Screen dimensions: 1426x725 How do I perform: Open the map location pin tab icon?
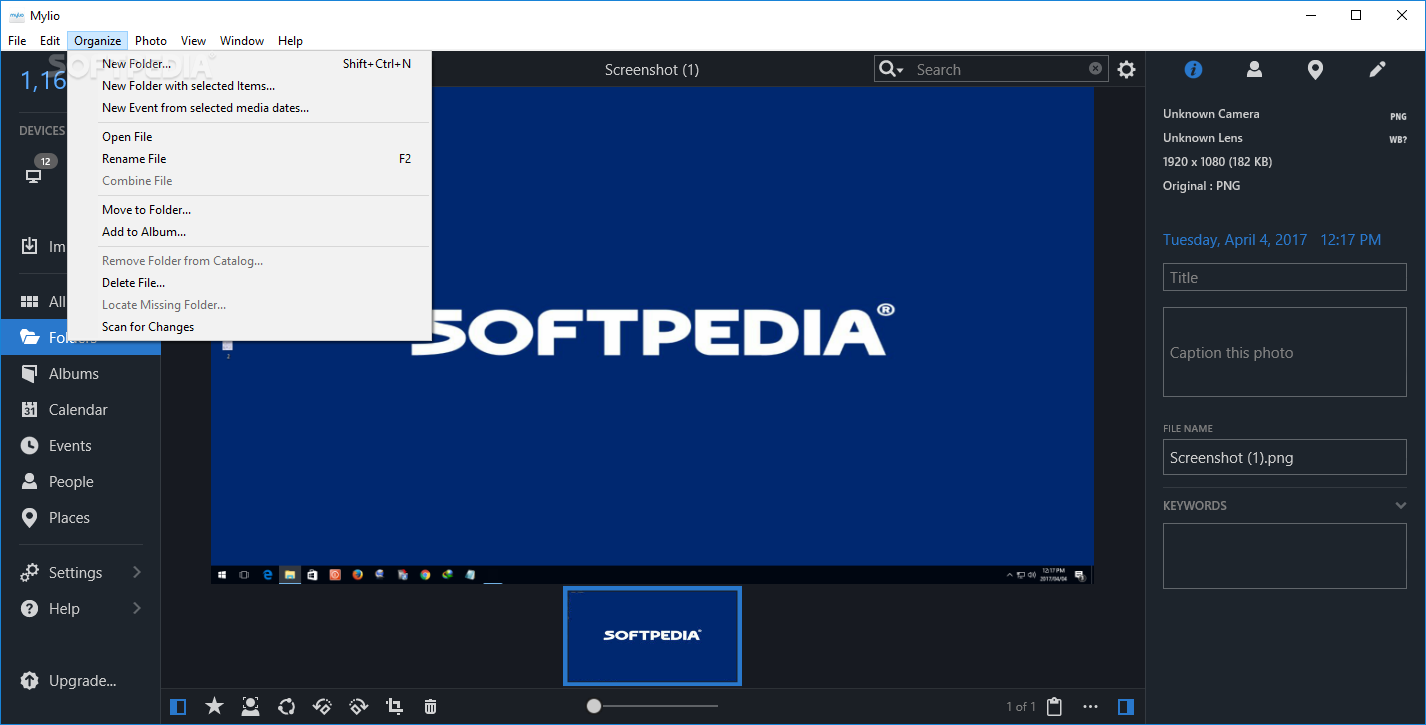1315,69
